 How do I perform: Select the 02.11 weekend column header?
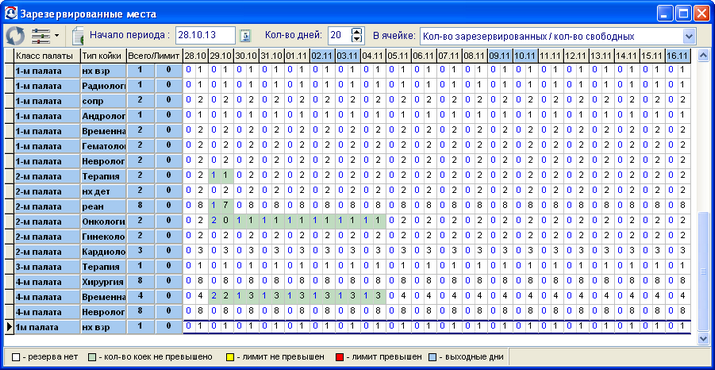tap(322, 56)
